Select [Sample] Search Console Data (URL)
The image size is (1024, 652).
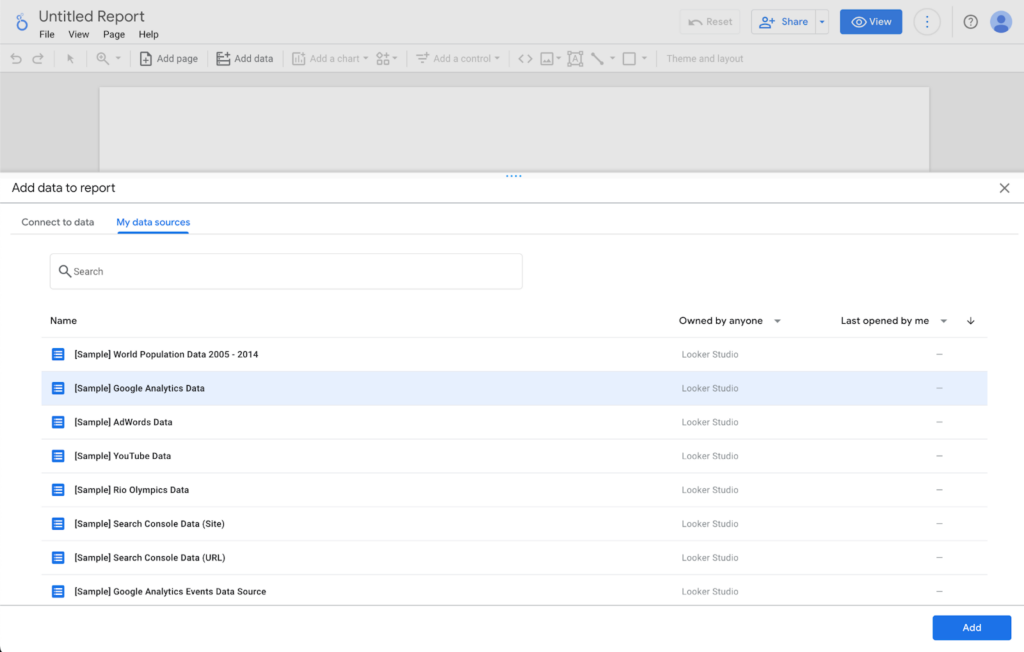coord(514,558)
